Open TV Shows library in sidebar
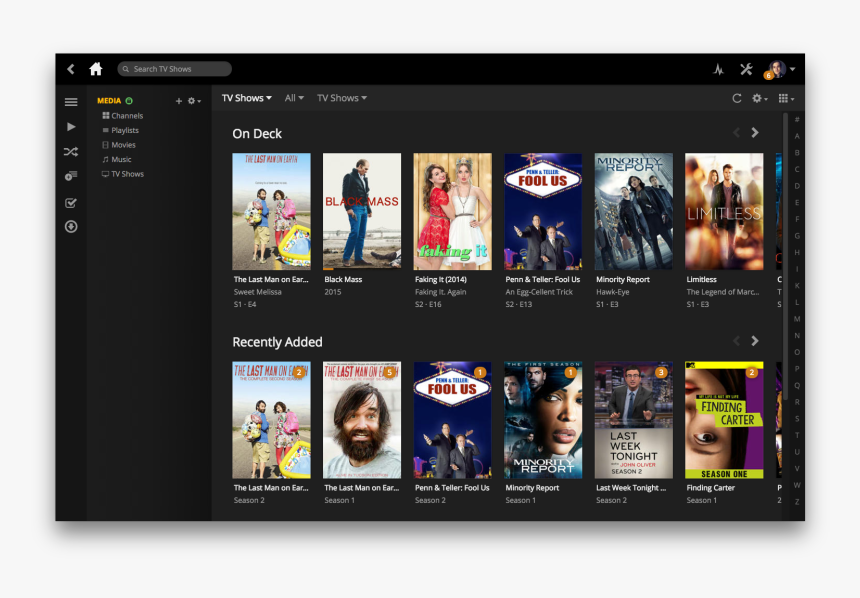 (x=123, y=174)
